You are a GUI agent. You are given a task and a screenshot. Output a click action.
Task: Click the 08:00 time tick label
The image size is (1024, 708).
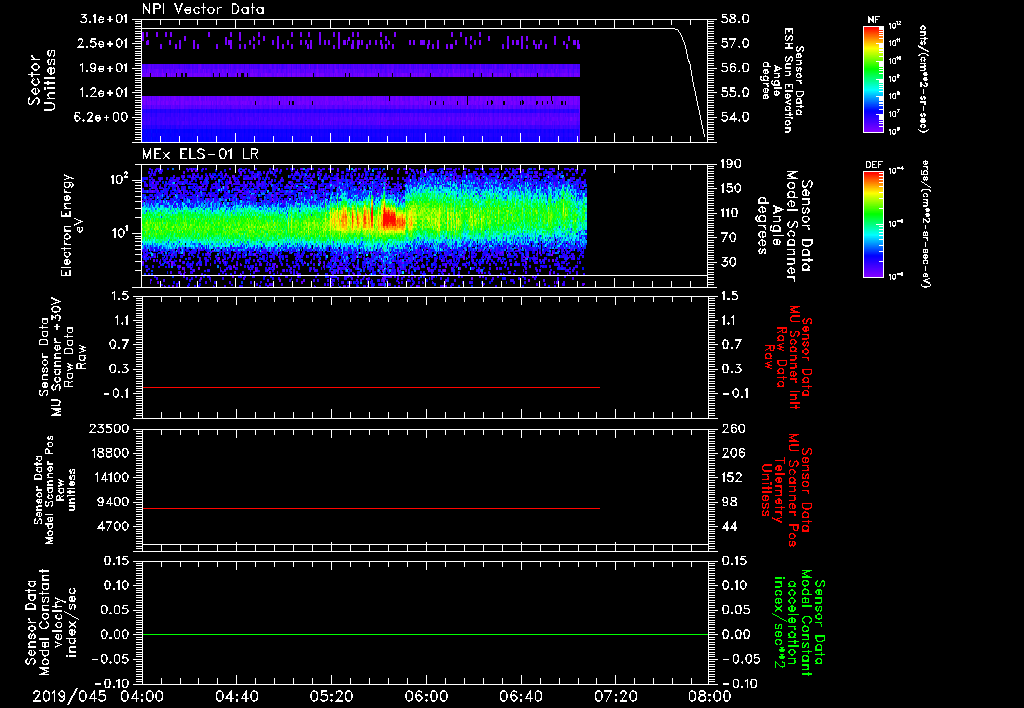click(x=710, y=696)
